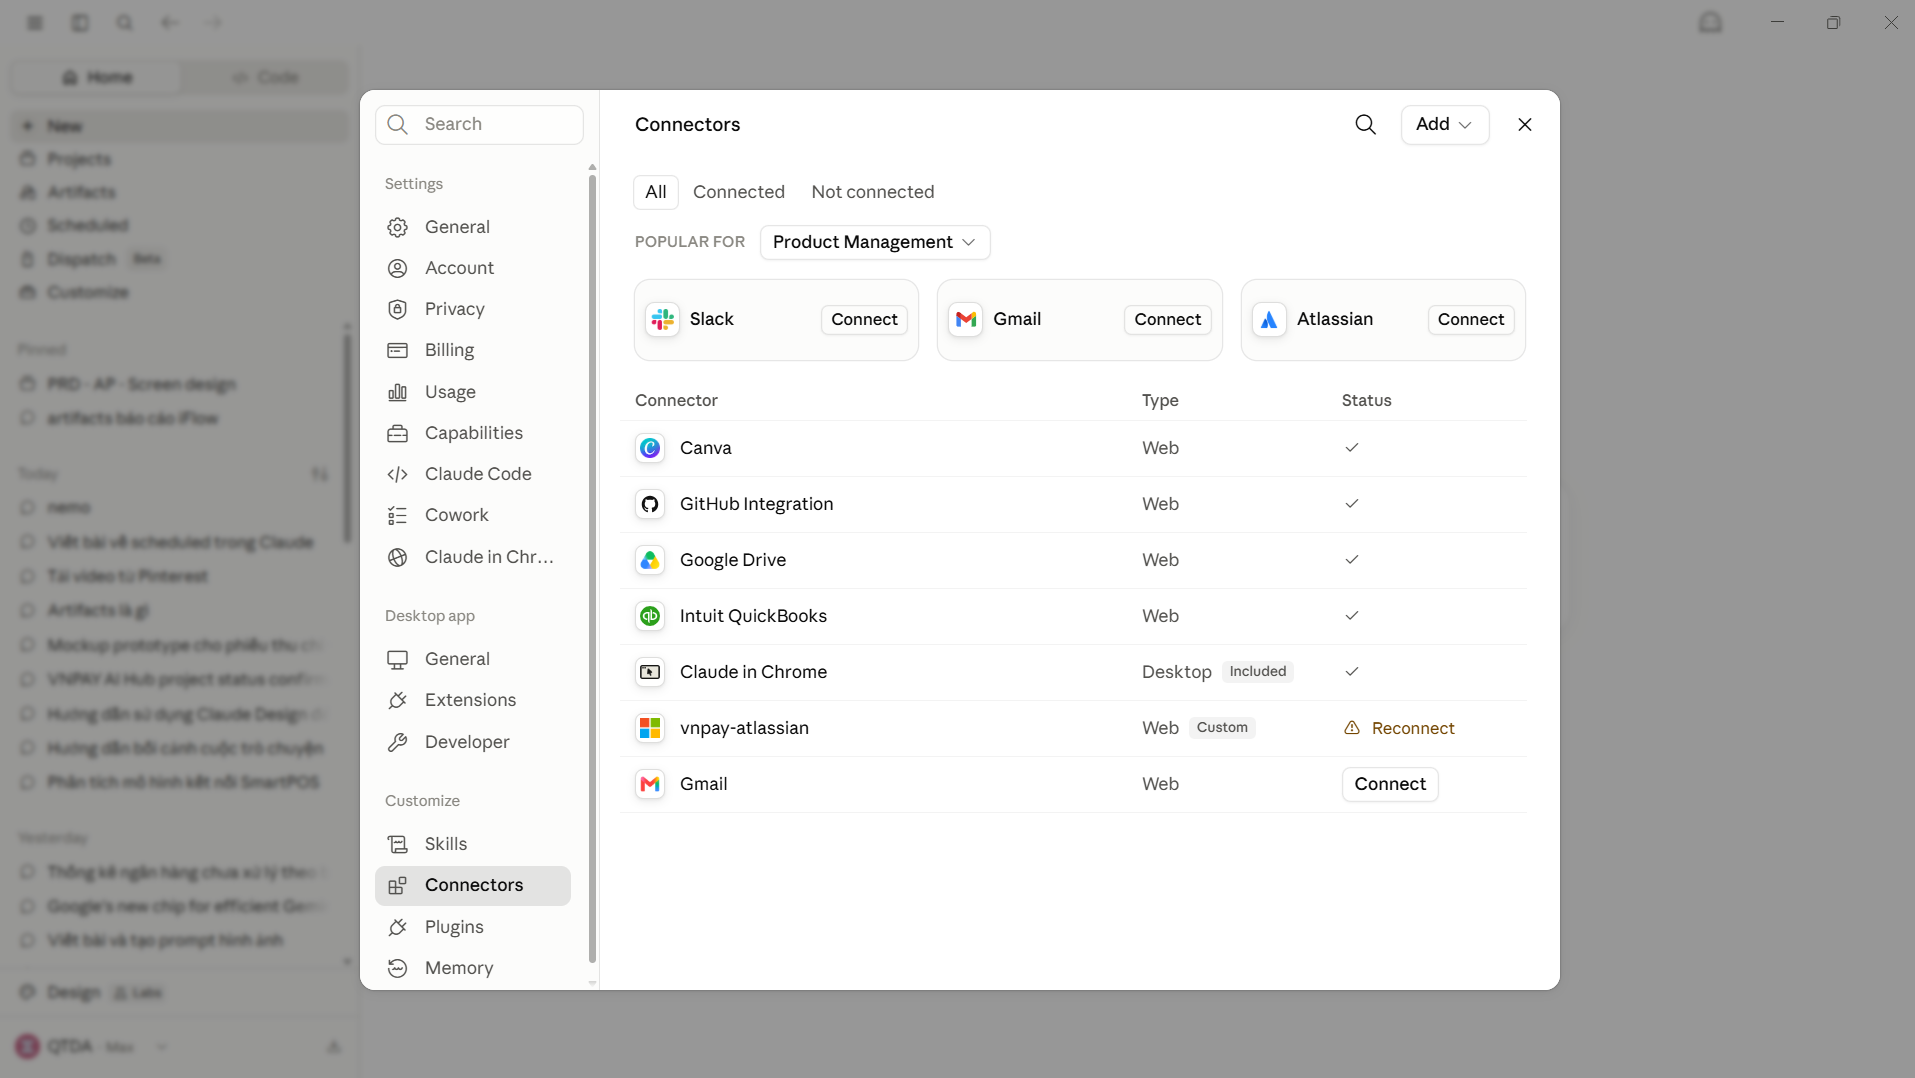The image size is (1915, 1078).
Task: Open Projects in the main window sidebar
Action: pos(180,159)
